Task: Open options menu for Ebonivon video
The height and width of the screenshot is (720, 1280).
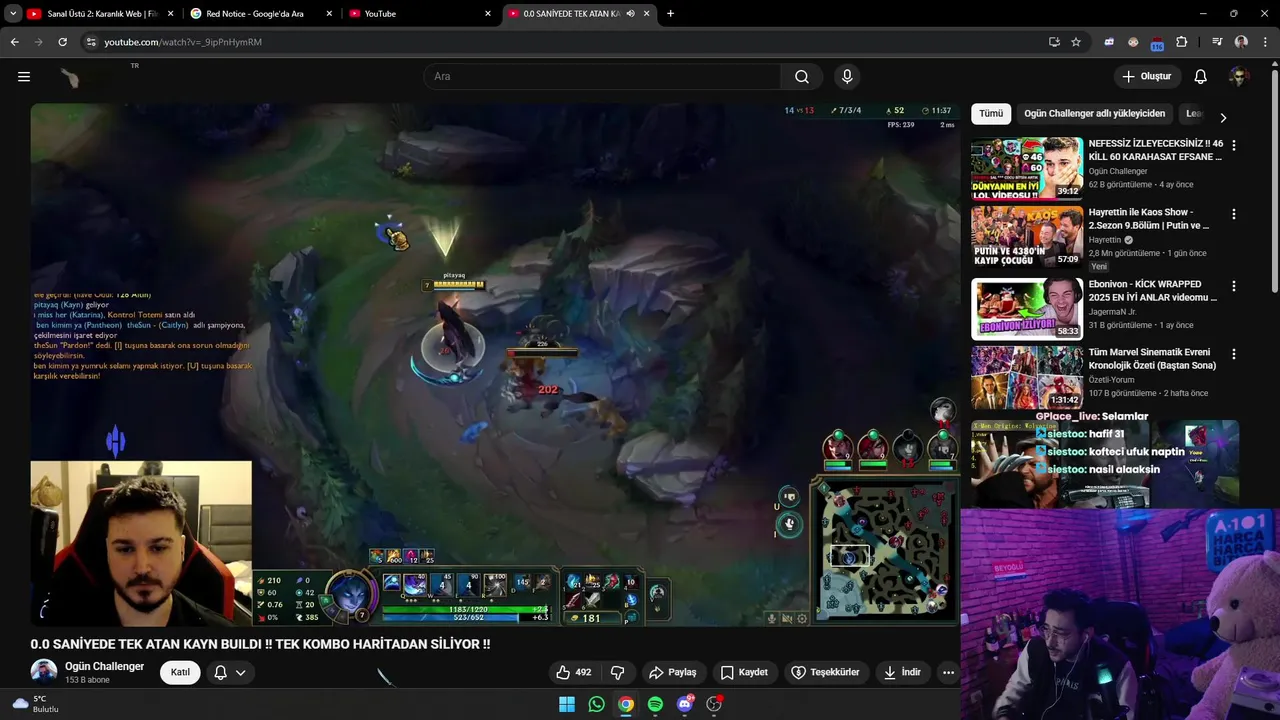Action: tap(1233, 286)
